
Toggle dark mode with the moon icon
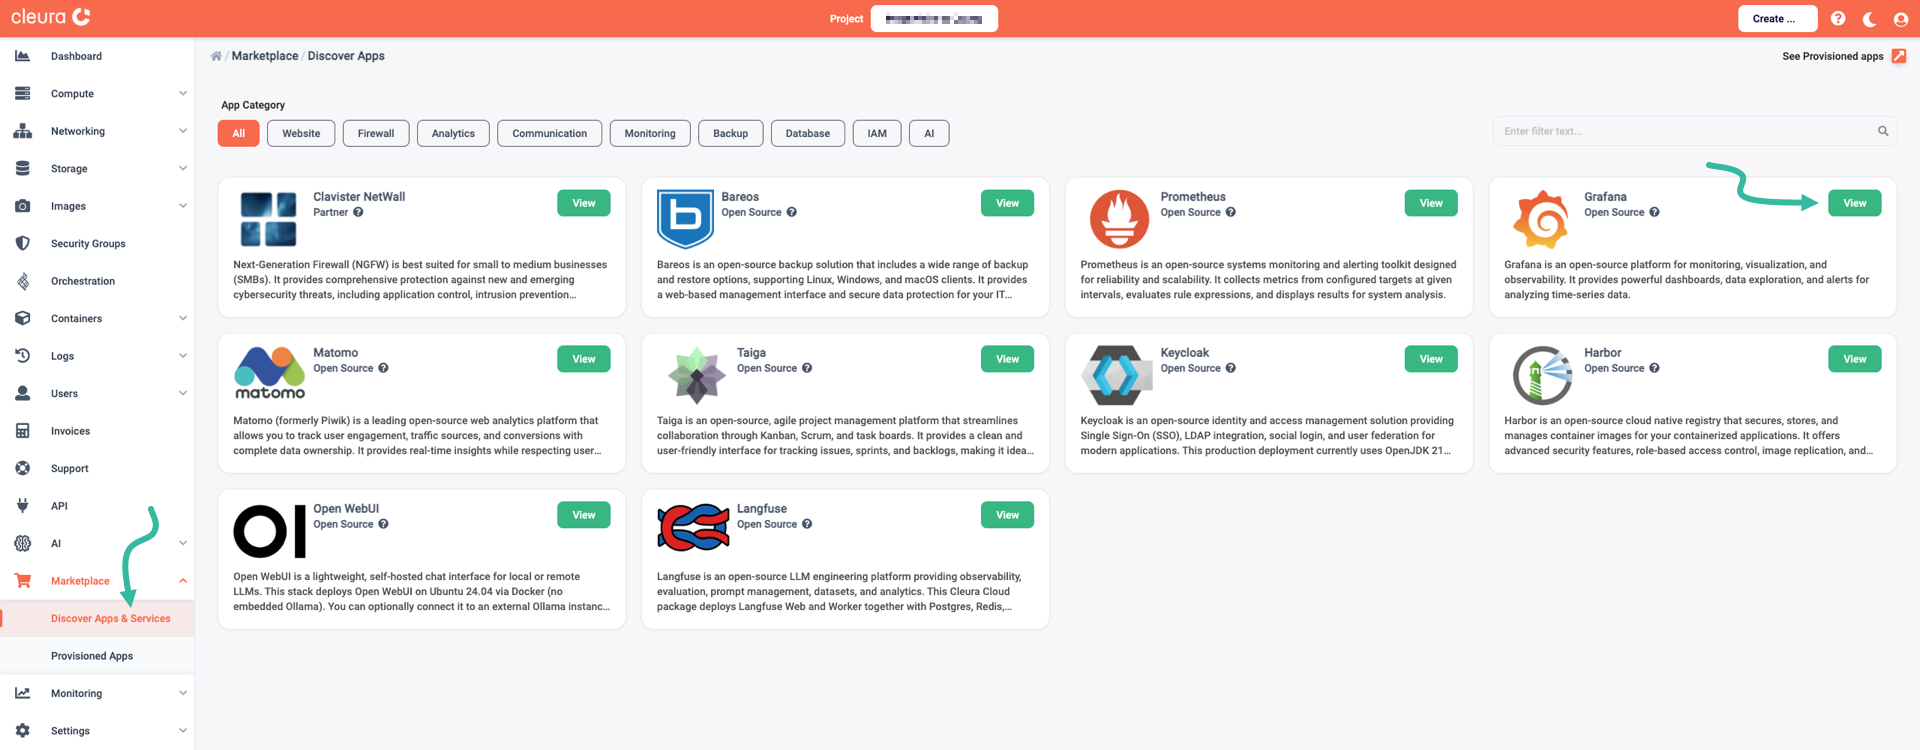[1869, 19]
